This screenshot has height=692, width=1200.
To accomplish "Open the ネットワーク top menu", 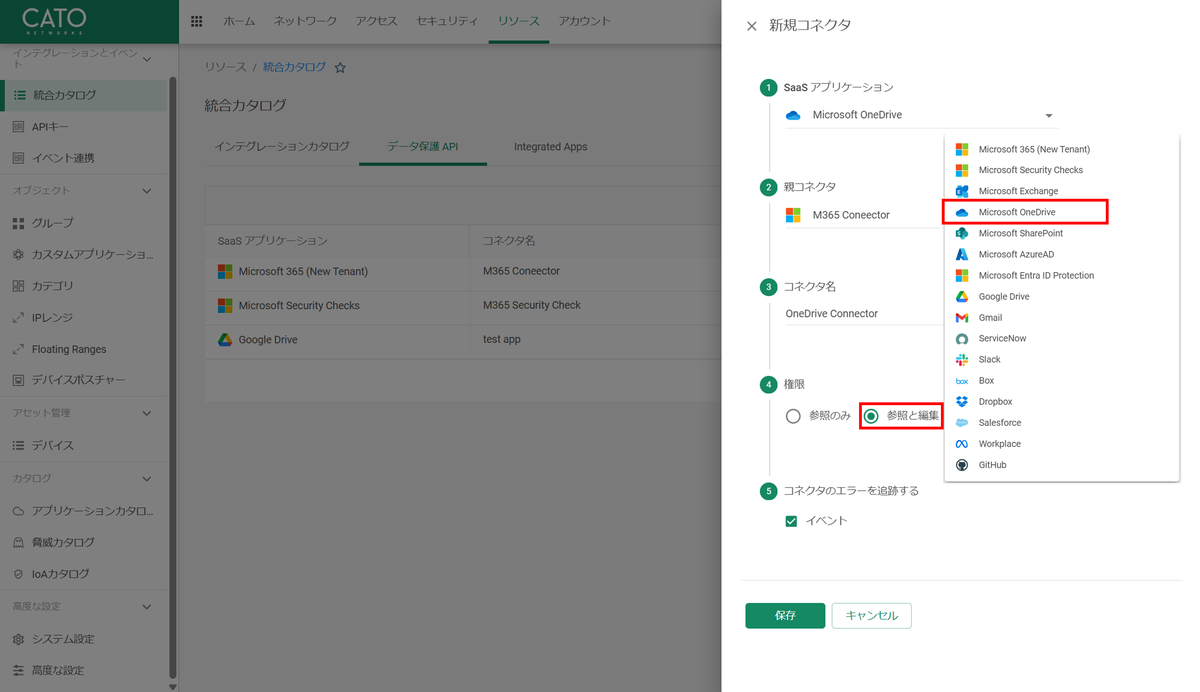I will tap(305, 21).
